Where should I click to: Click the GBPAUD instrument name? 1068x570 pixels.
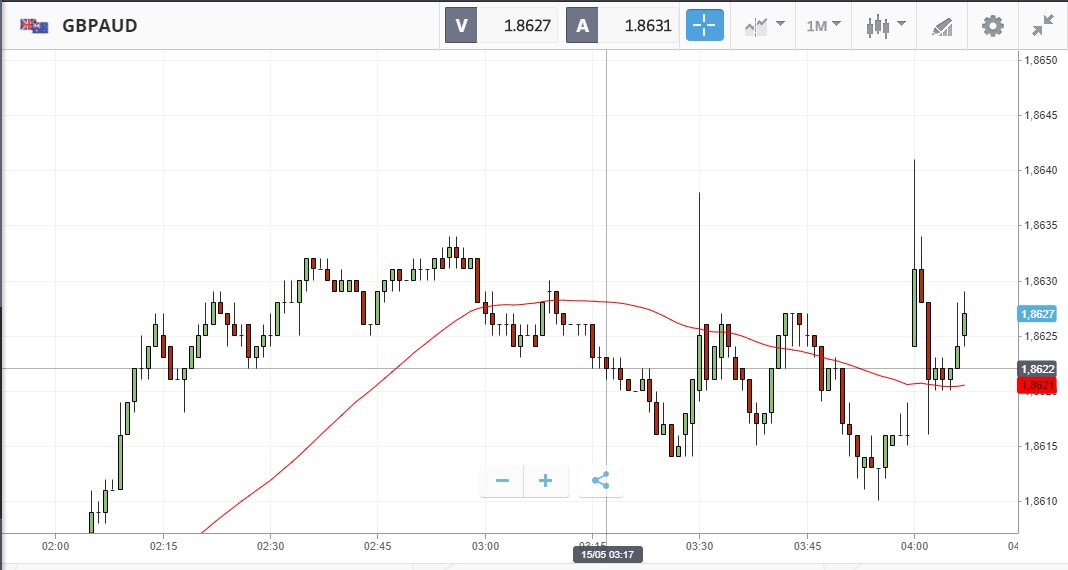[100, 26]
